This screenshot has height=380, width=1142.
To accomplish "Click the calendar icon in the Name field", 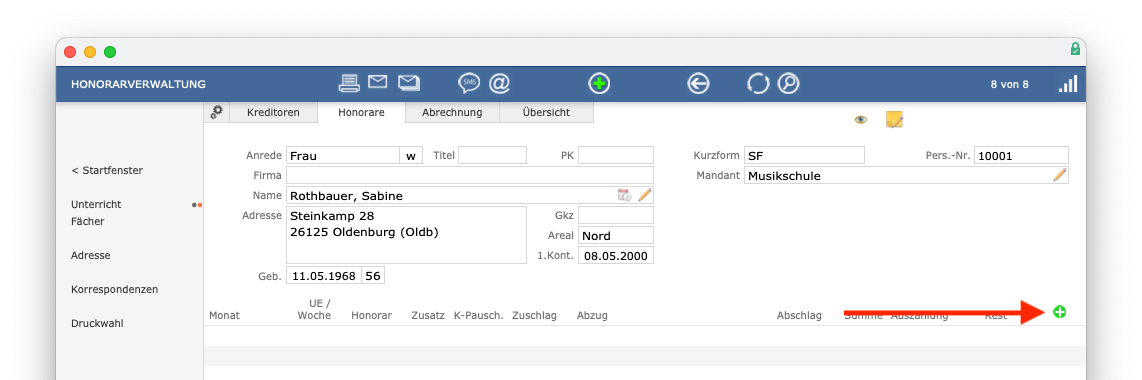I will pyautogui.click(x=624, y=195).
